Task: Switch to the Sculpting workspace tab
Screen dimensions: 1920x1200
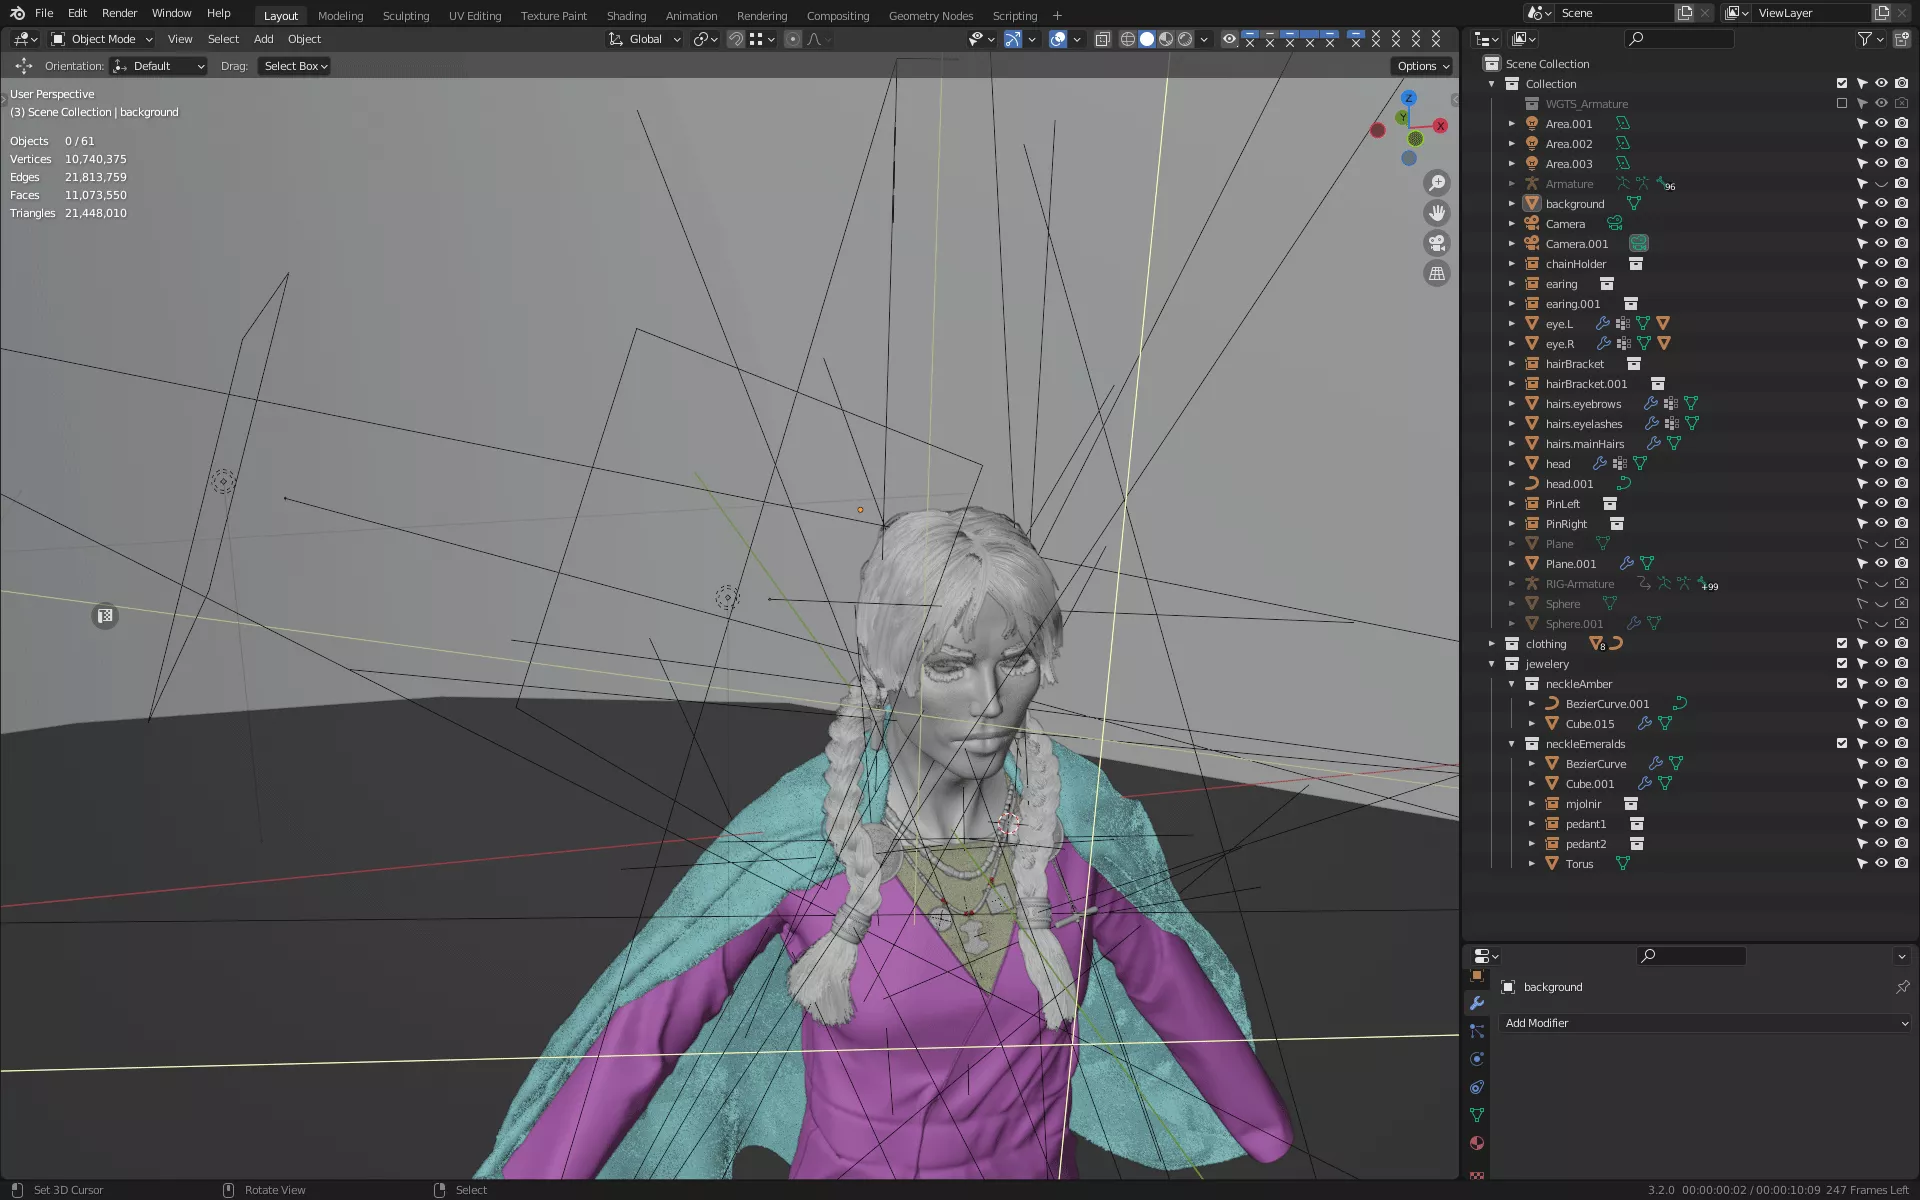Action: [405, 16]
